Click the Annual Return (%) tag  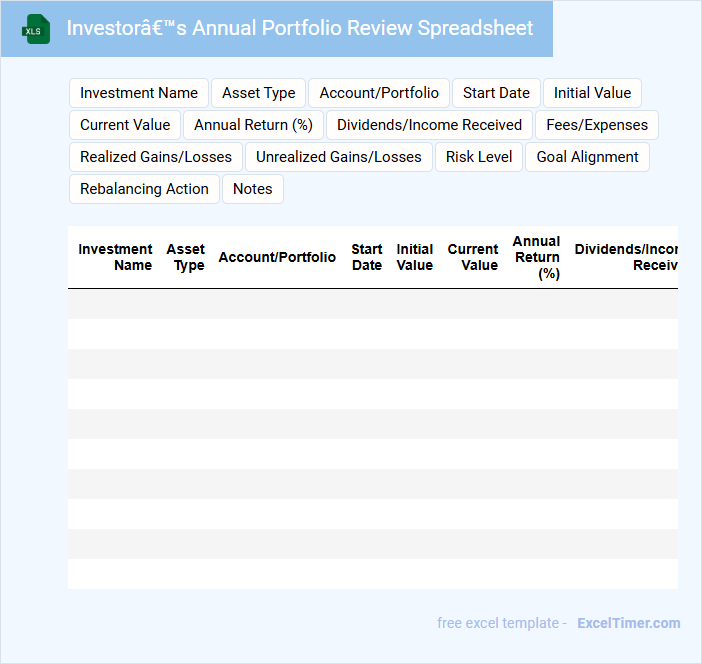[253, 125]
